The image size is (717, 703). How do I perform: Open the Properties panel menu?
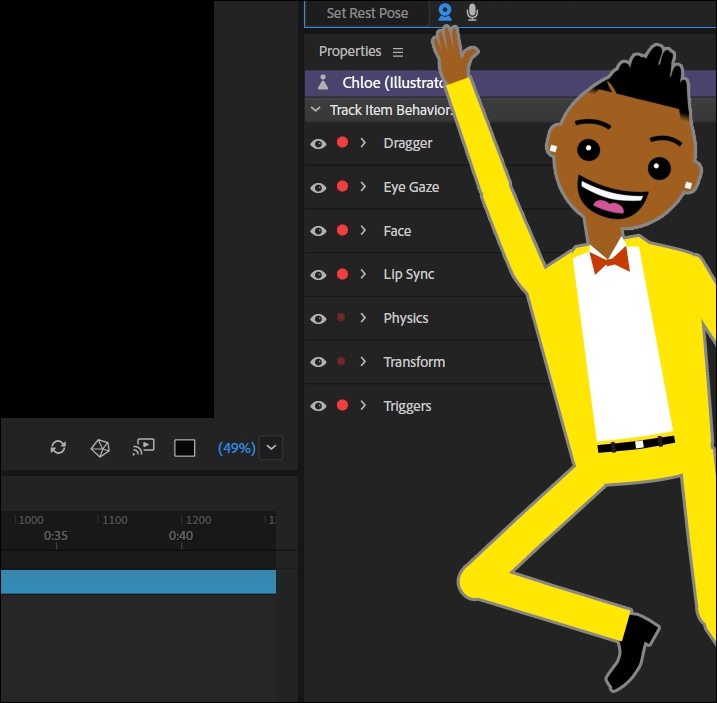click(398, 52)
